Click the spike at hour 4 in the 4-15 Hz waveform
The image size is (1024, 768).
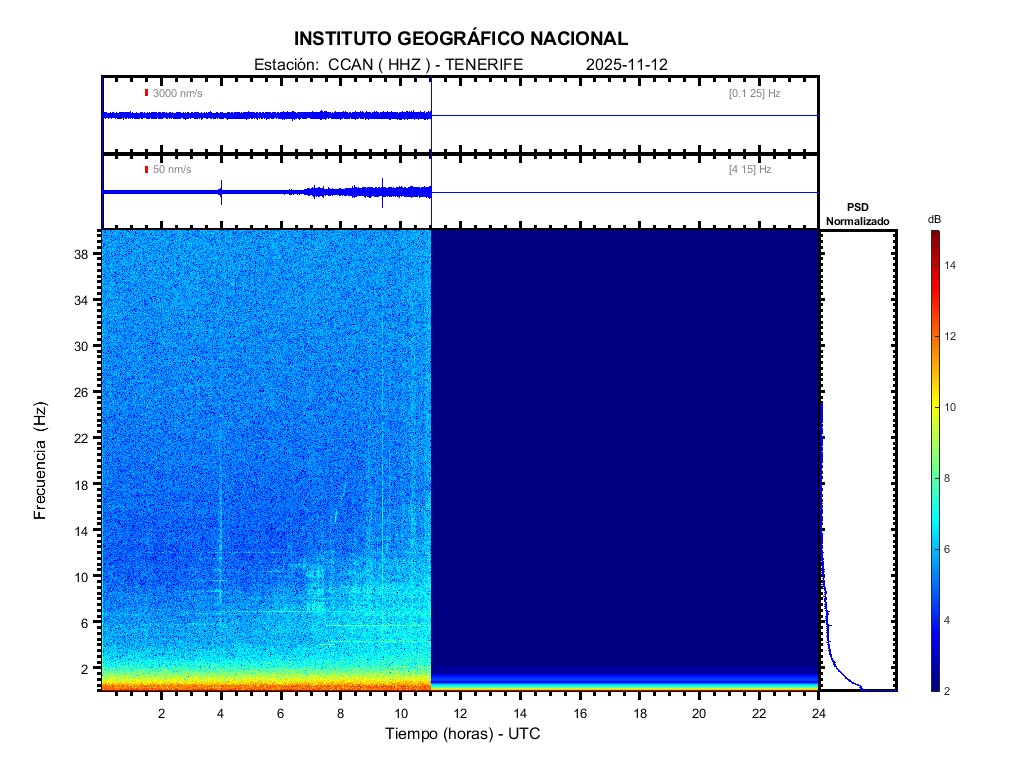(x=221, y=192)
